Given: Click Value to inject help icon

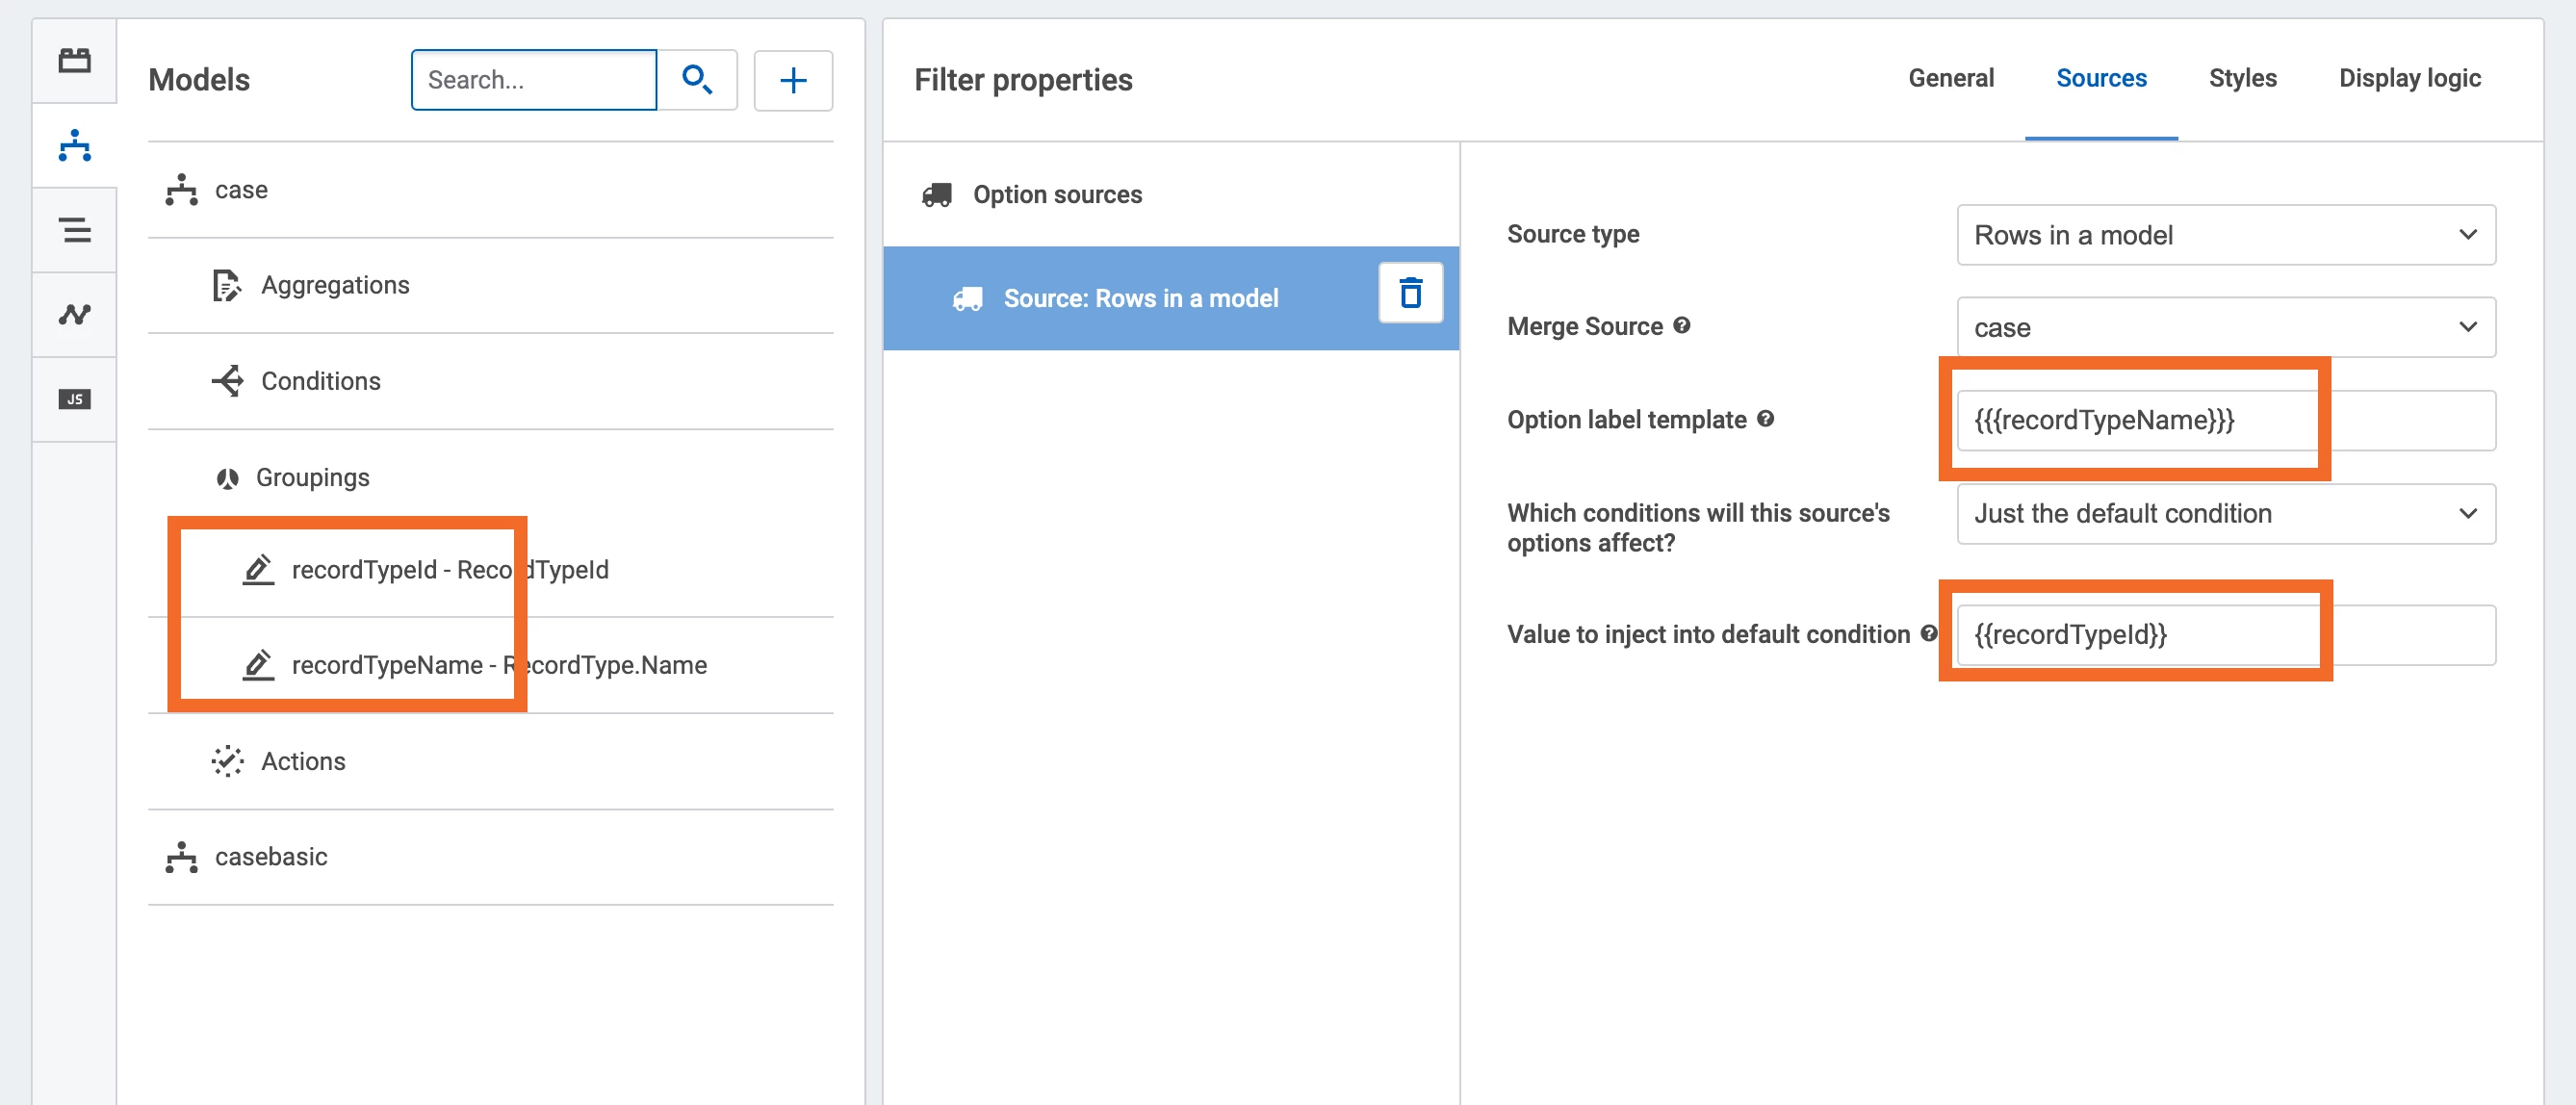Looking at the screenshot, I should coord(1929,633).
